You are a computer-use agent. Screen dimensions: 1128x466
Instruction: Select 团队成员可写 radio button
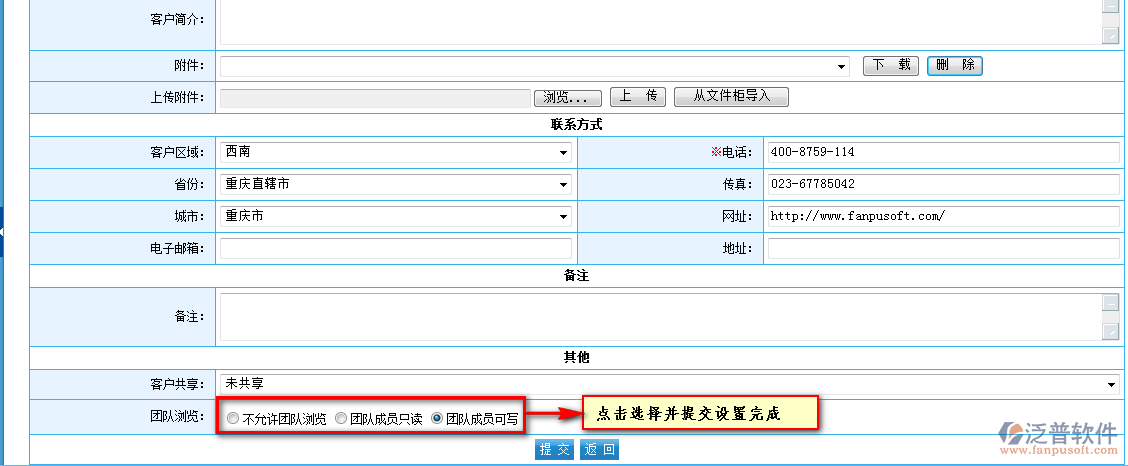(x=437, y=419)
